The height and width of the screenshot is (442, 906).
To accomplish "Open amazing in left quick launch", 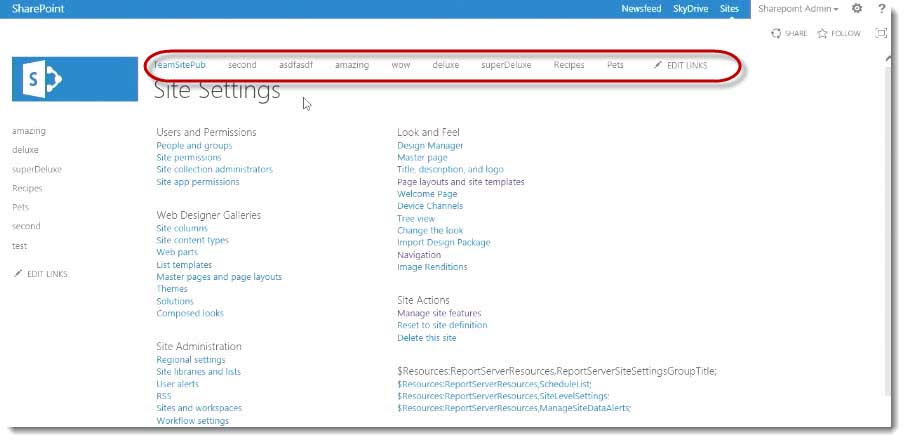I will 29,131.
